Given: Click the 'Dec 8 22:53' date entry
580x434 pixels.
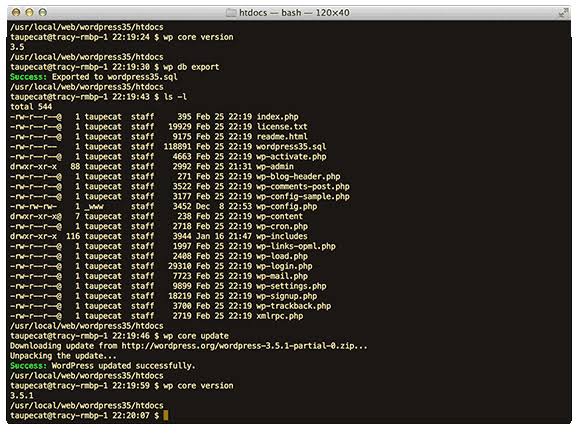Looking at the screenshot, I should pyautogui.click(x=224, y=206).
